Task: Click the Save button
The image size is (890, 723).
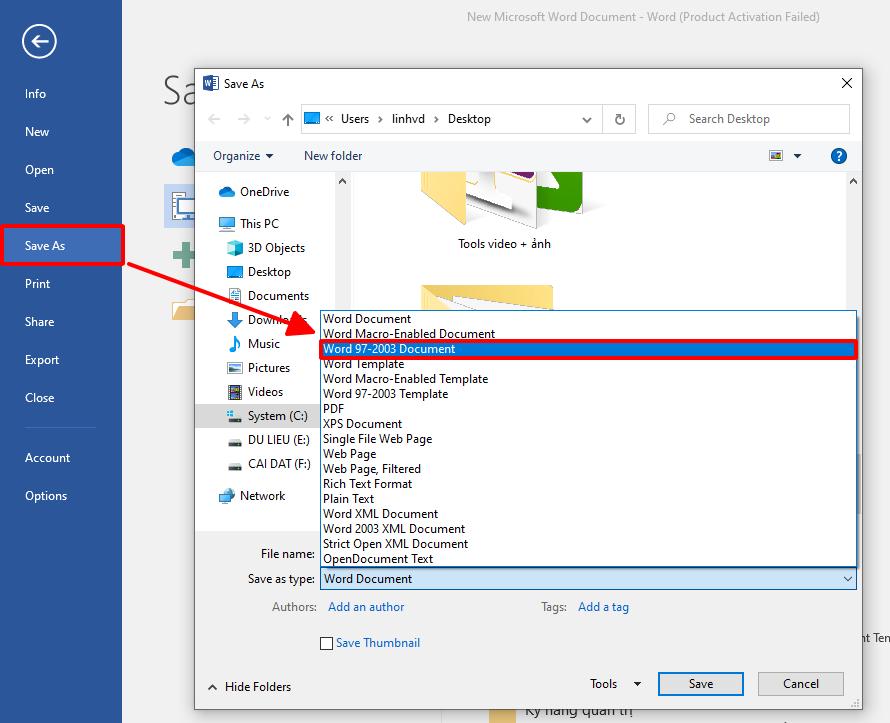Action: (x=700, y=684)
